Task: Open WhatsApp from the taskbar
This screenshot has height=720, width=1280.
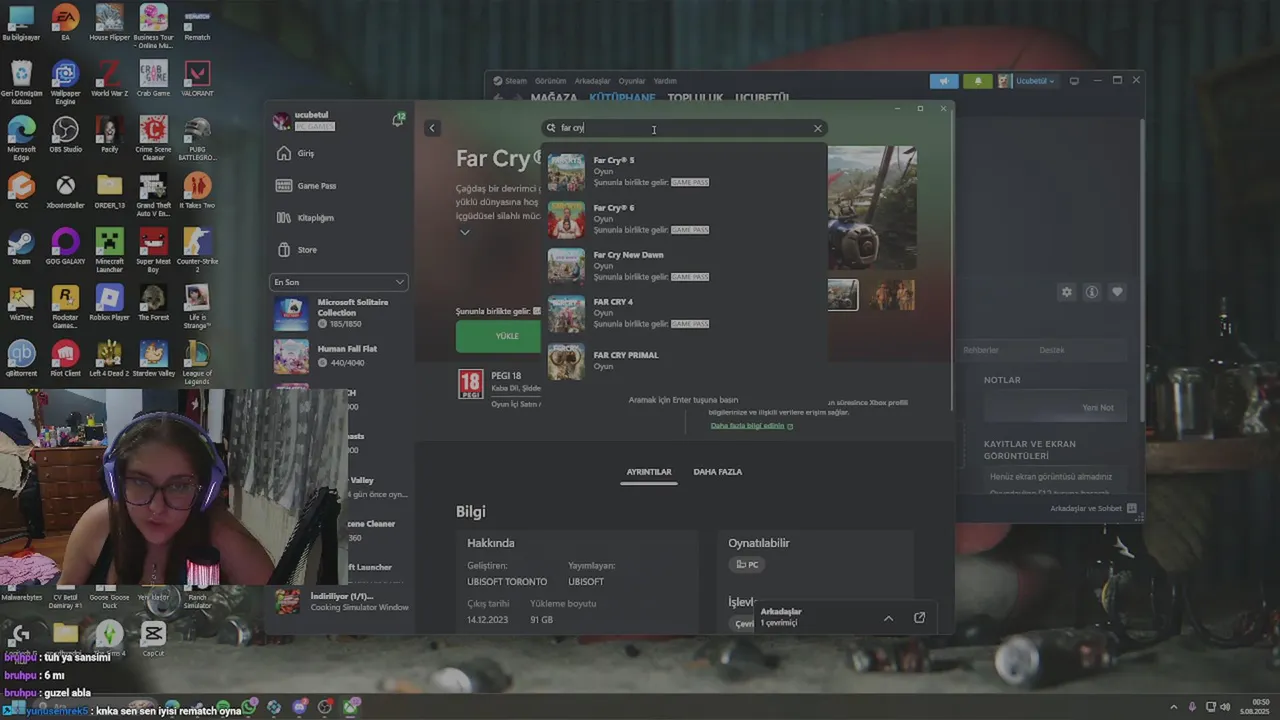Action: point(248,707)
